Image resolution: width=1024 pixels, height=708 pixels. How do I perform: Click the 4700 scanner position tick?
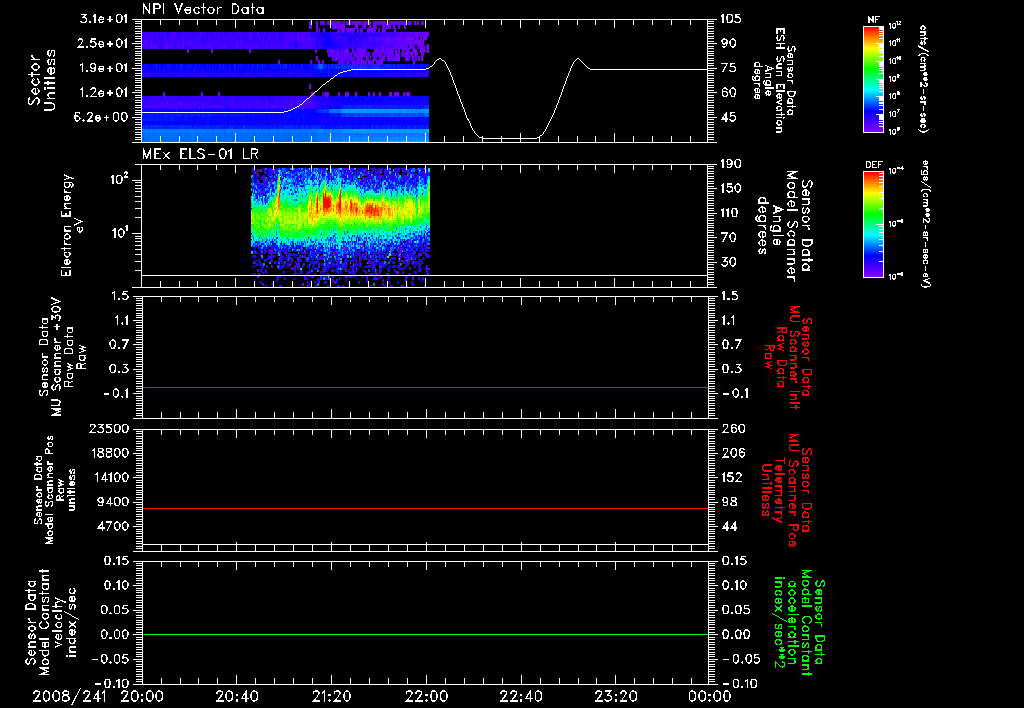coord(113,526)
